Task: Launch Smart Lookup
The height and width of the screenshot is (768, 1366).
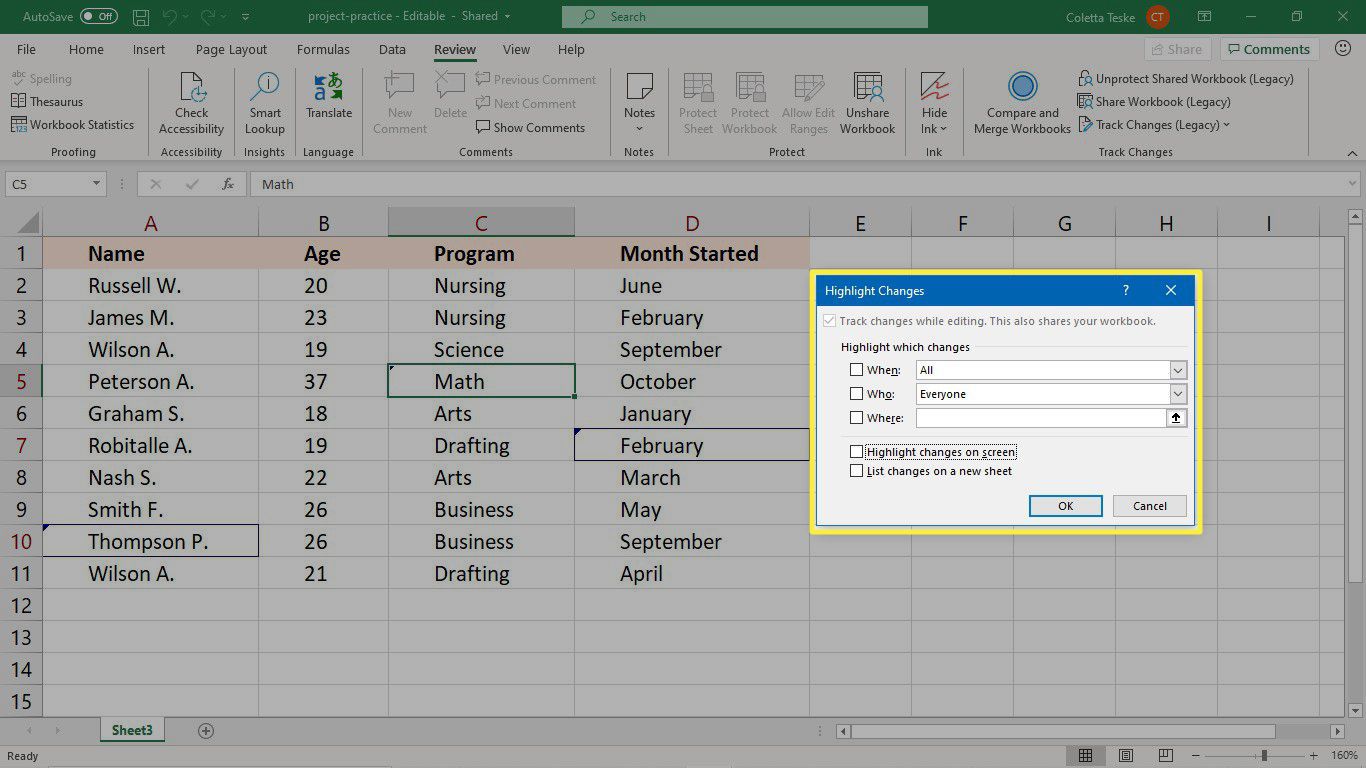Action: (265, 104)
